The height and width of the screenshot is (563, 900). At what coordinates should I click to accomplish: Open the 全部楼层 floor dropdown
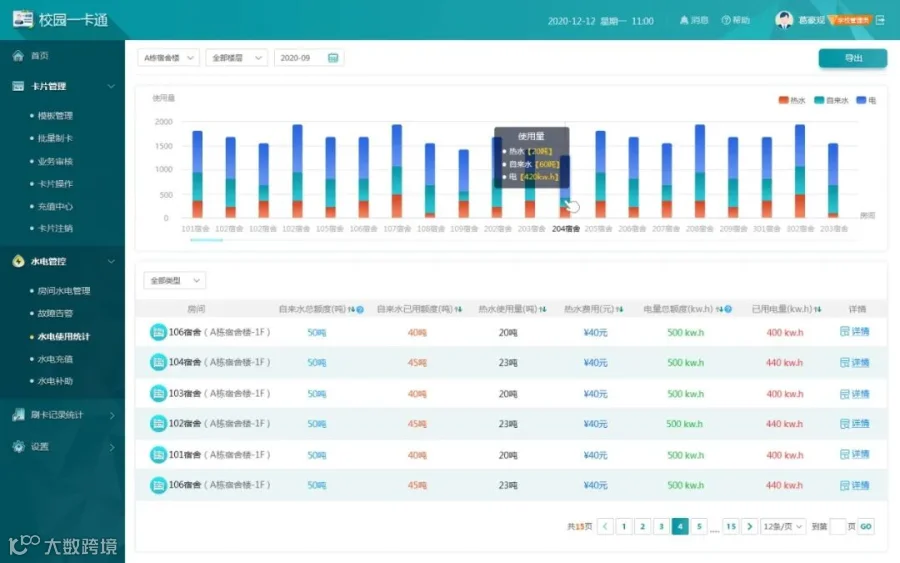236,58
